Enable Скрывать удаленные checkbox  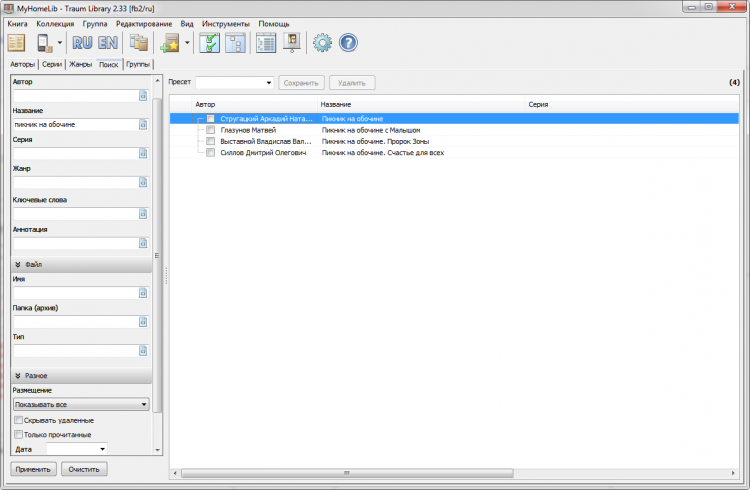click(x=19, y=420)
